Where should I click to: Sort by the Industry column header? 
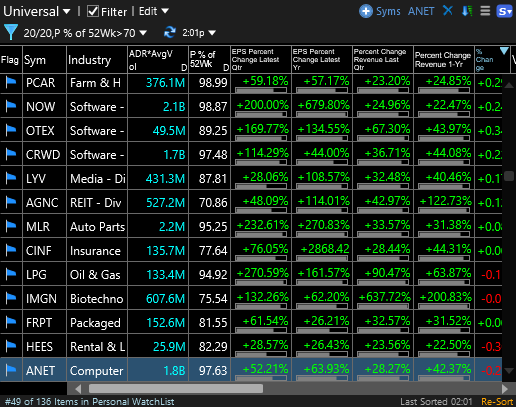[x=97, y=60]
